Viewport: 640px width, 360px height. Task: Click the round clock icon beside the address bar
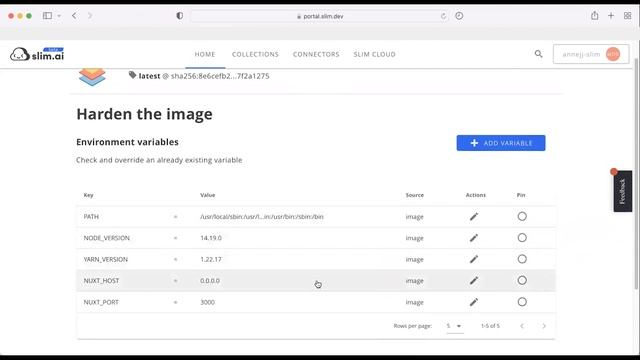[x=459, y=16]
